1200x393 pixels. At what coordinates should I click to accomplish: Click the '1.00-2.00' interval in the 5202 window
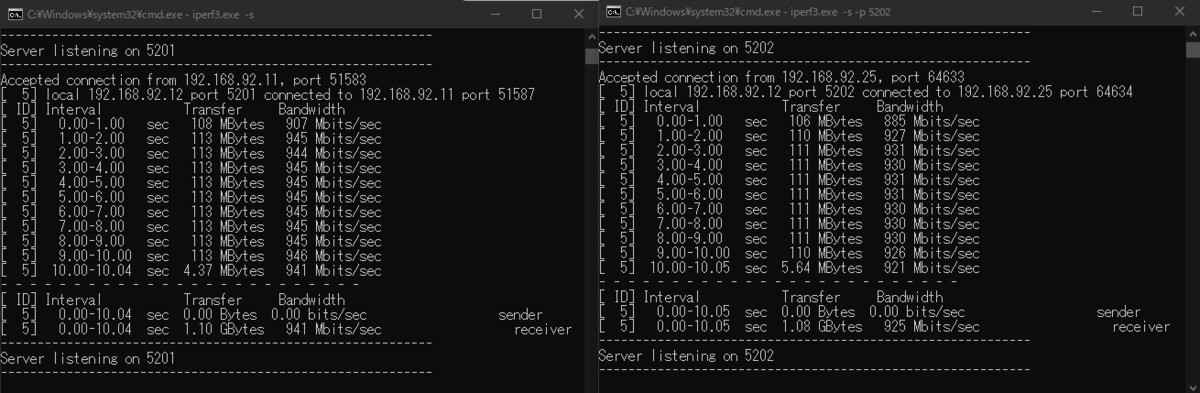pos(690,136)
